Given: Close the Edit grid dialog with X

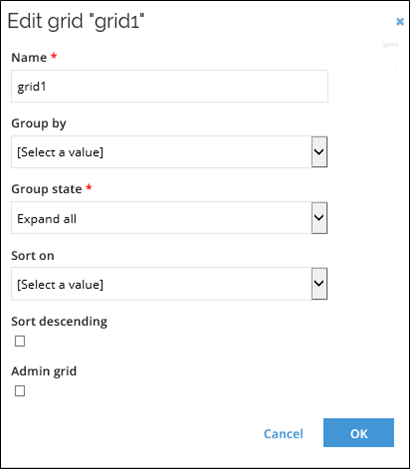Looking at the screenshot, I should [400, 22].
